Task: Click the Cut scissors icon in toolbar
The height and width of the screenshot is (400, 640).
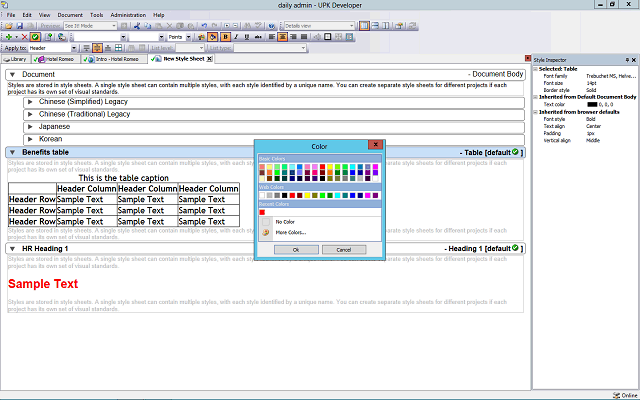Action: coord(135,25)
